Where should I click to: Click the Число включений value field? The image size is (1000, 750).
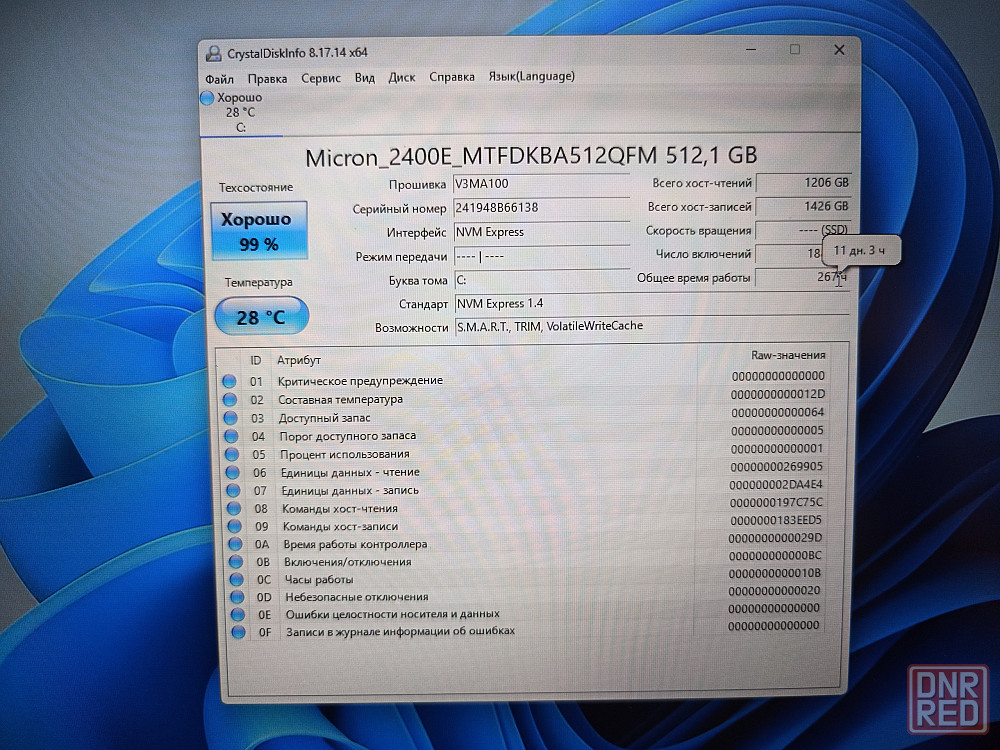[790, 253]
